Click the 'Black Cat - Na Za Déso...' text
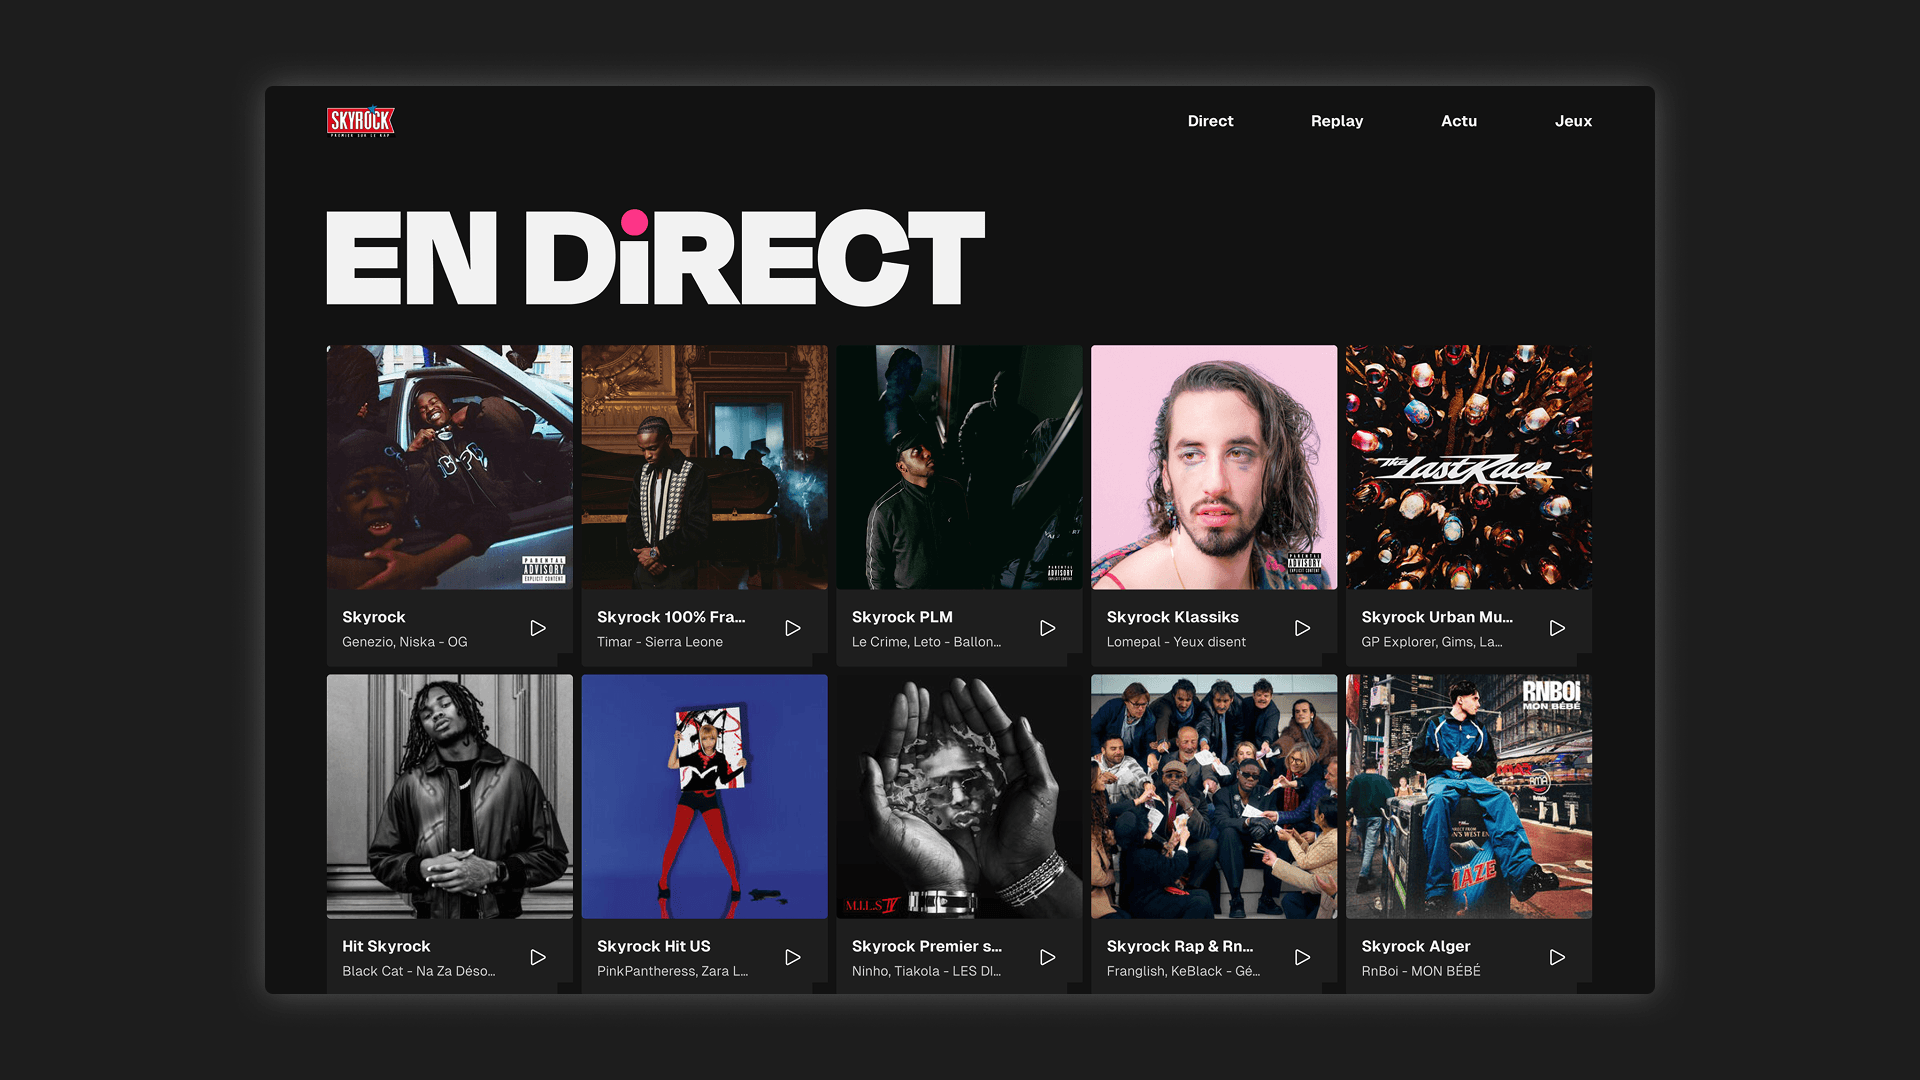 pyautogui.click(x=419, y=971)
